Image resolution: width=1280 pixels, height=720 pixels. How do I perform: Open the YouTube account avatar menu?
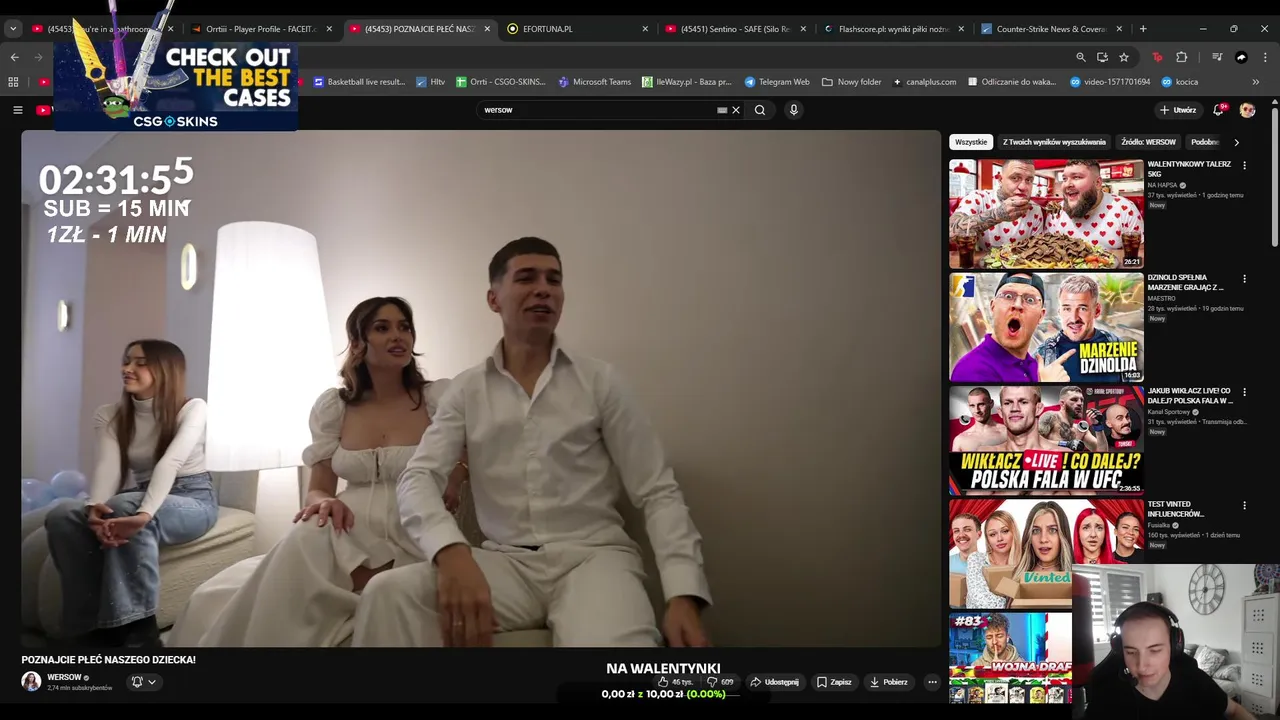(x=1247, y=110)
